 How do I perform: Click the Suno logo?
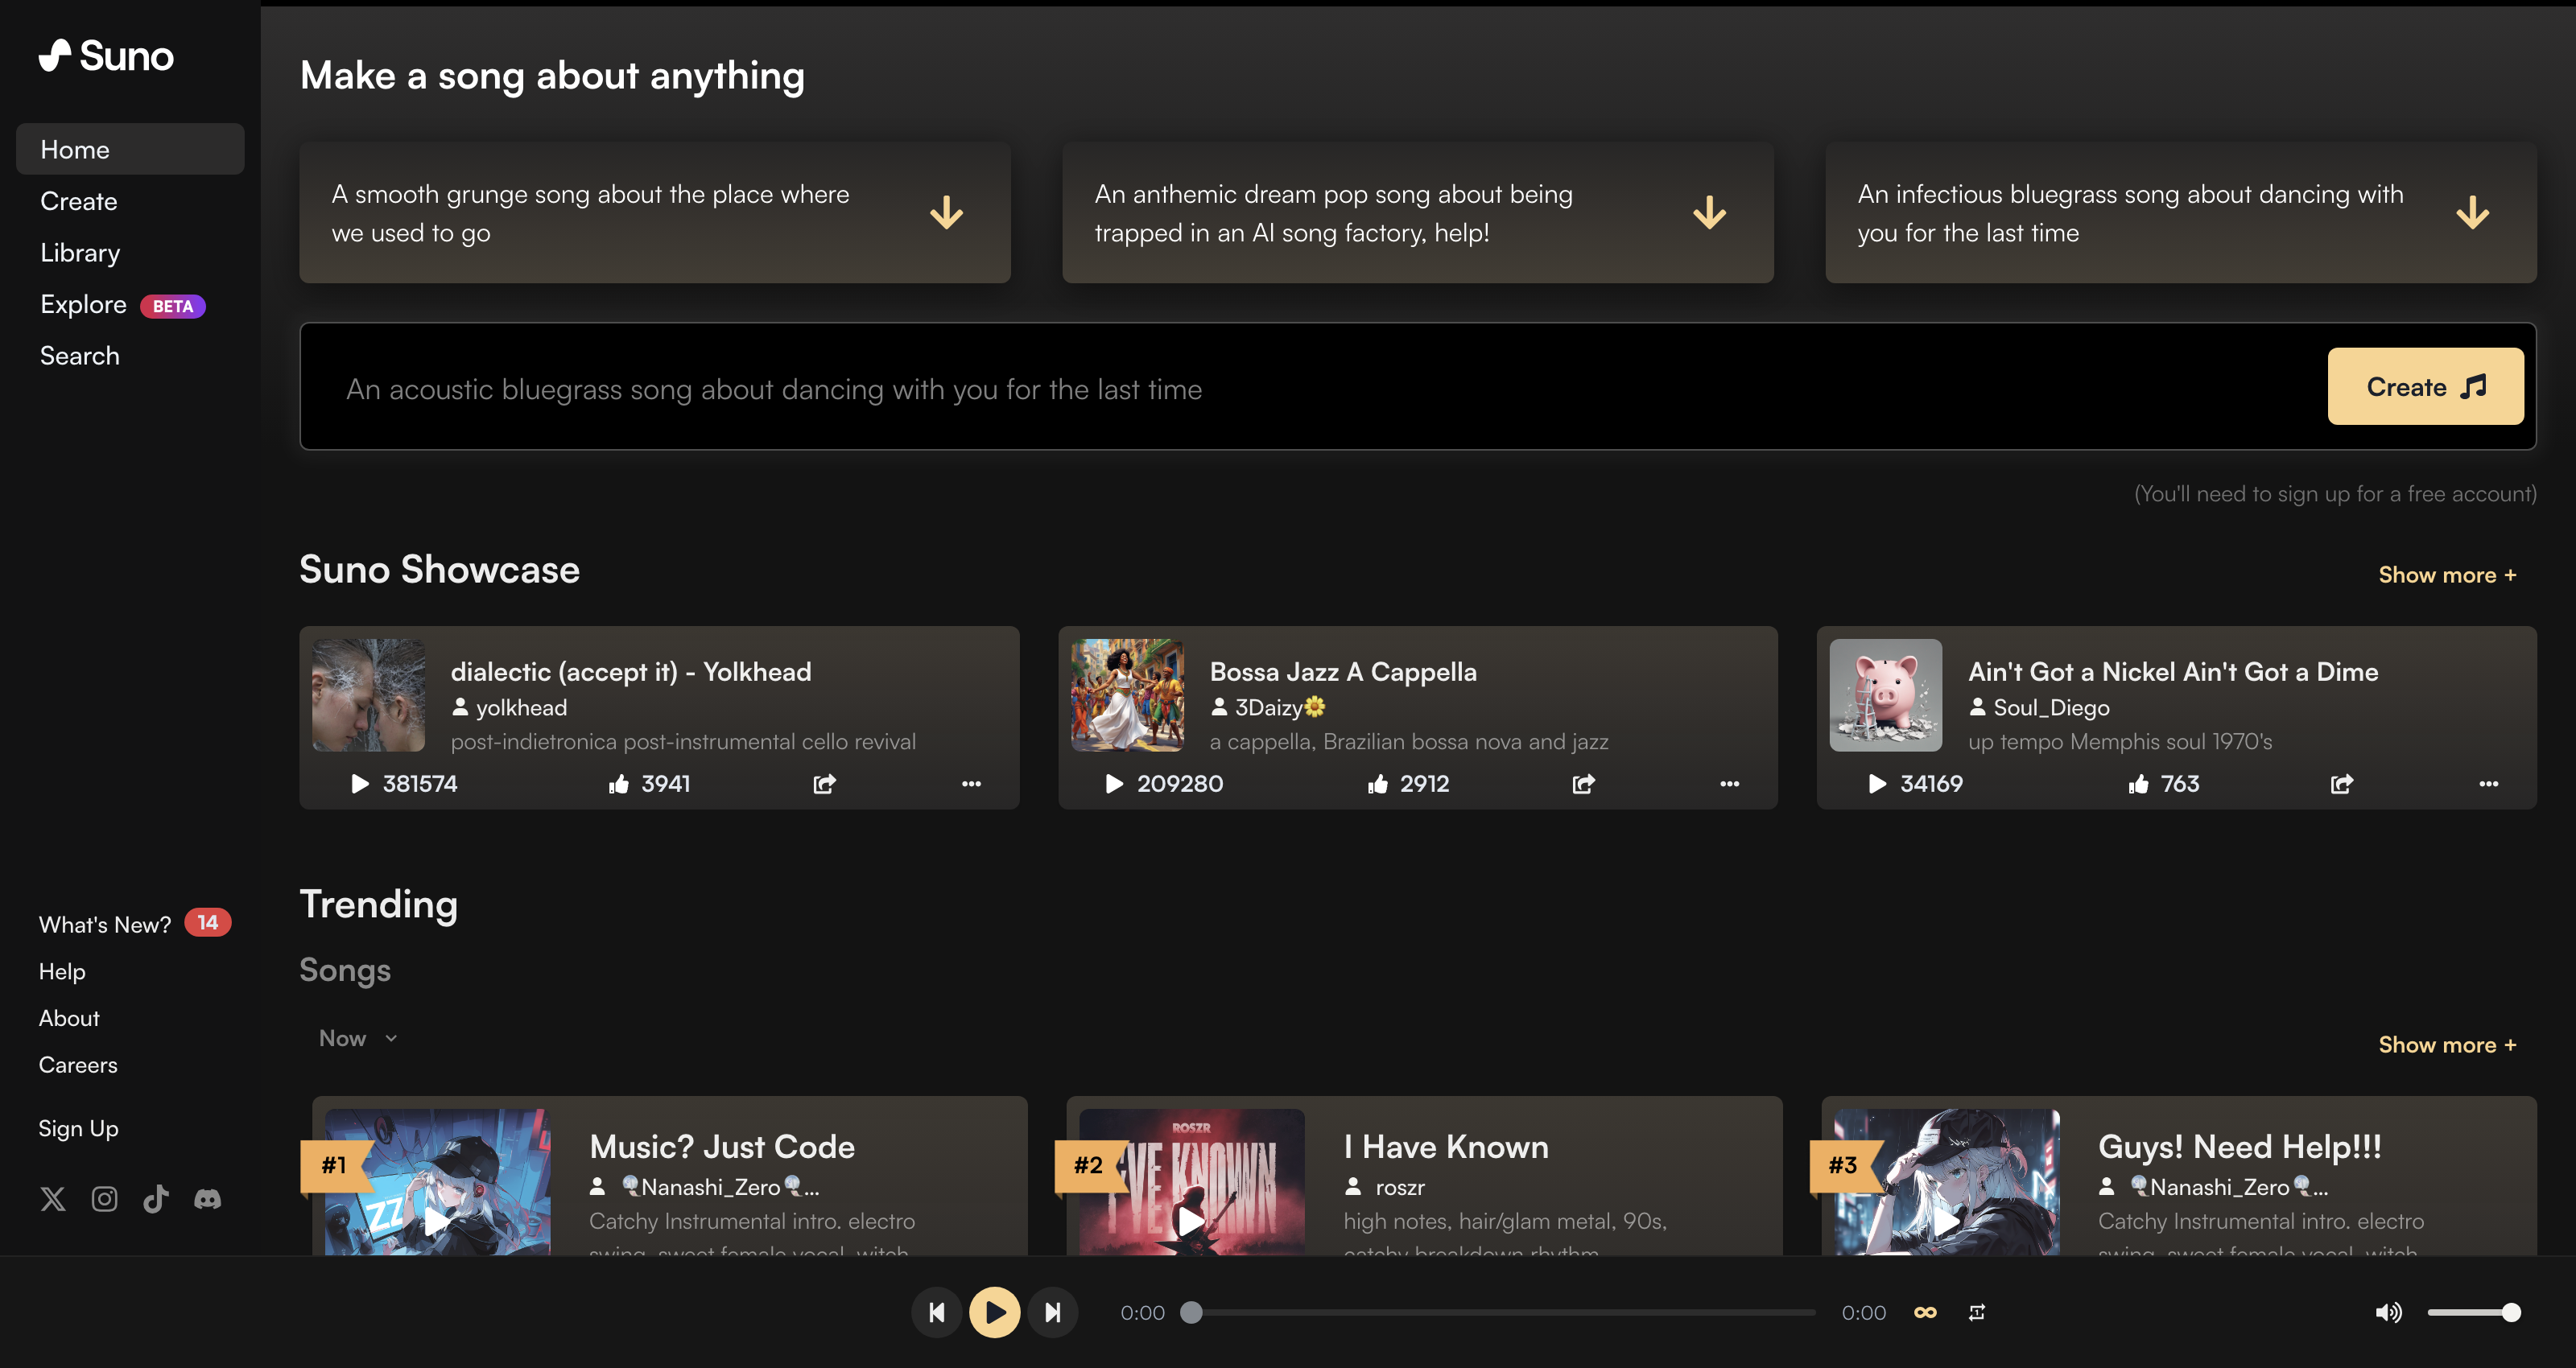(x=106, y=56)
